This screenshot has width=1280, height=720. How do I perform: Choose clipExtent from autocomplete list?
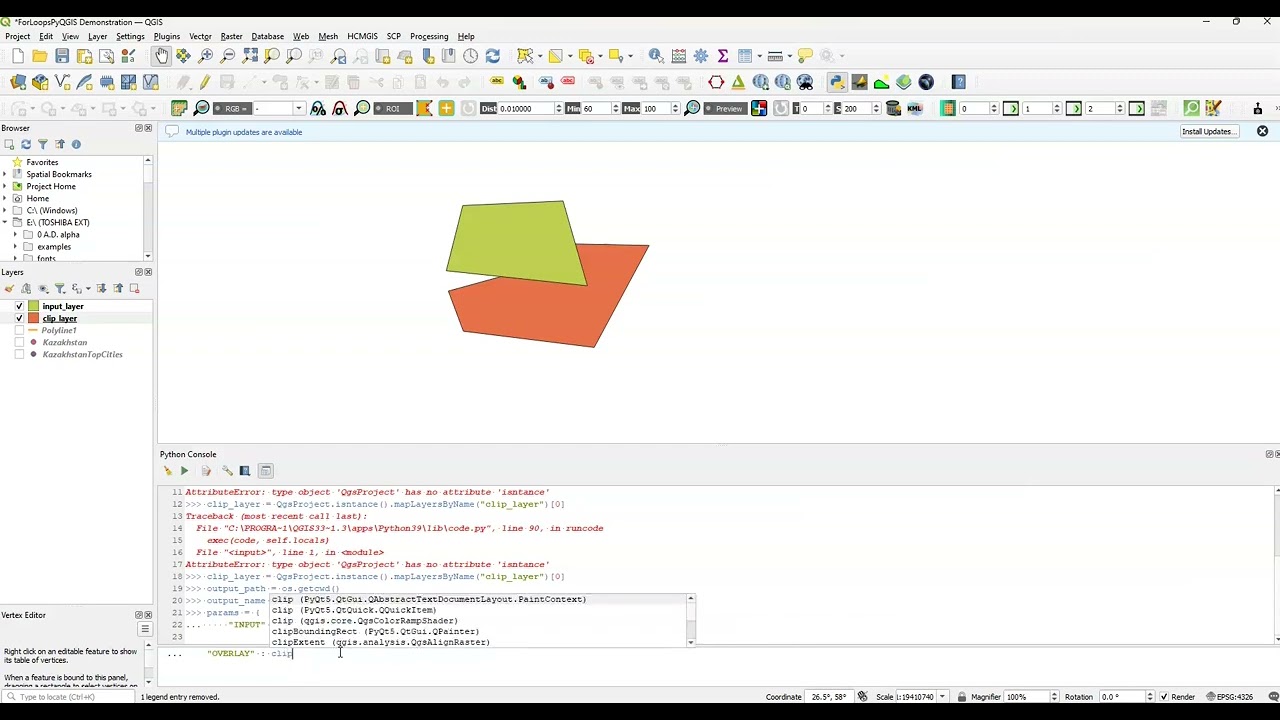(x=380, y=642)
